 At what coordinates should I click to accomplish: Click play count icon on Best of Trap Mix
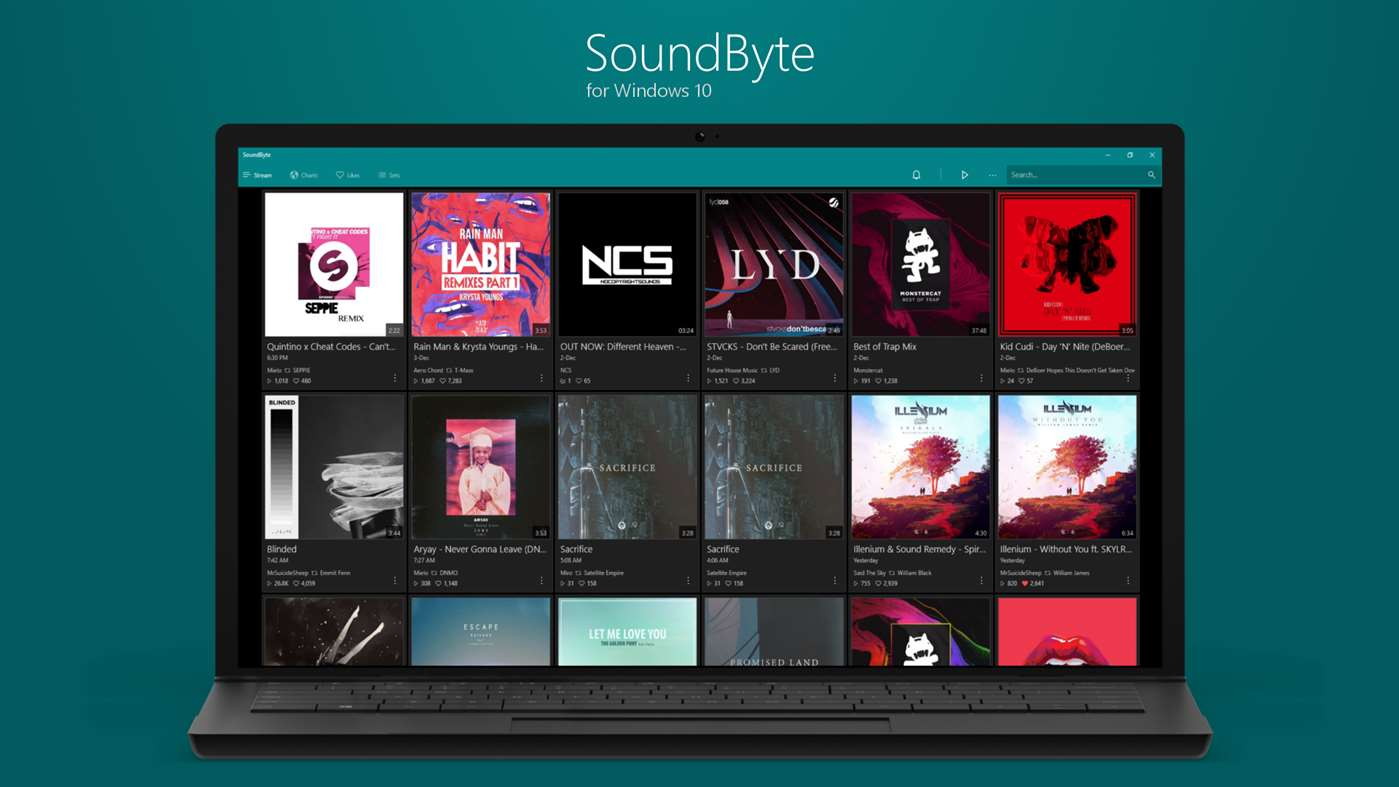856,381
